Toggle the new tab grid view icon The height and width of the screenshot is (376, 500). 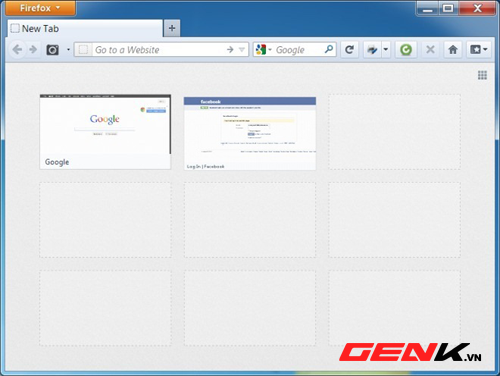click(482, 75)
